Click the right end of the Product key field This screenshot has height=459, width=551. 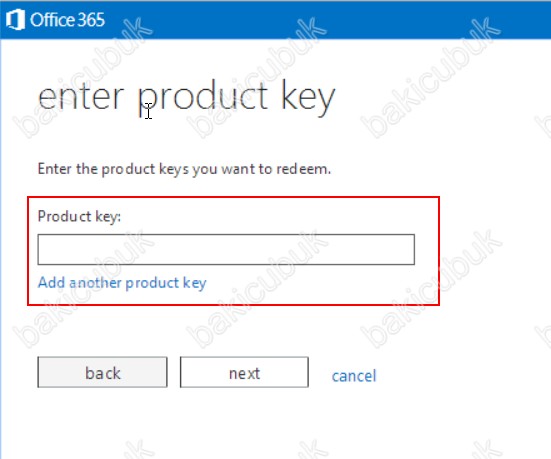tap(401, 249)
